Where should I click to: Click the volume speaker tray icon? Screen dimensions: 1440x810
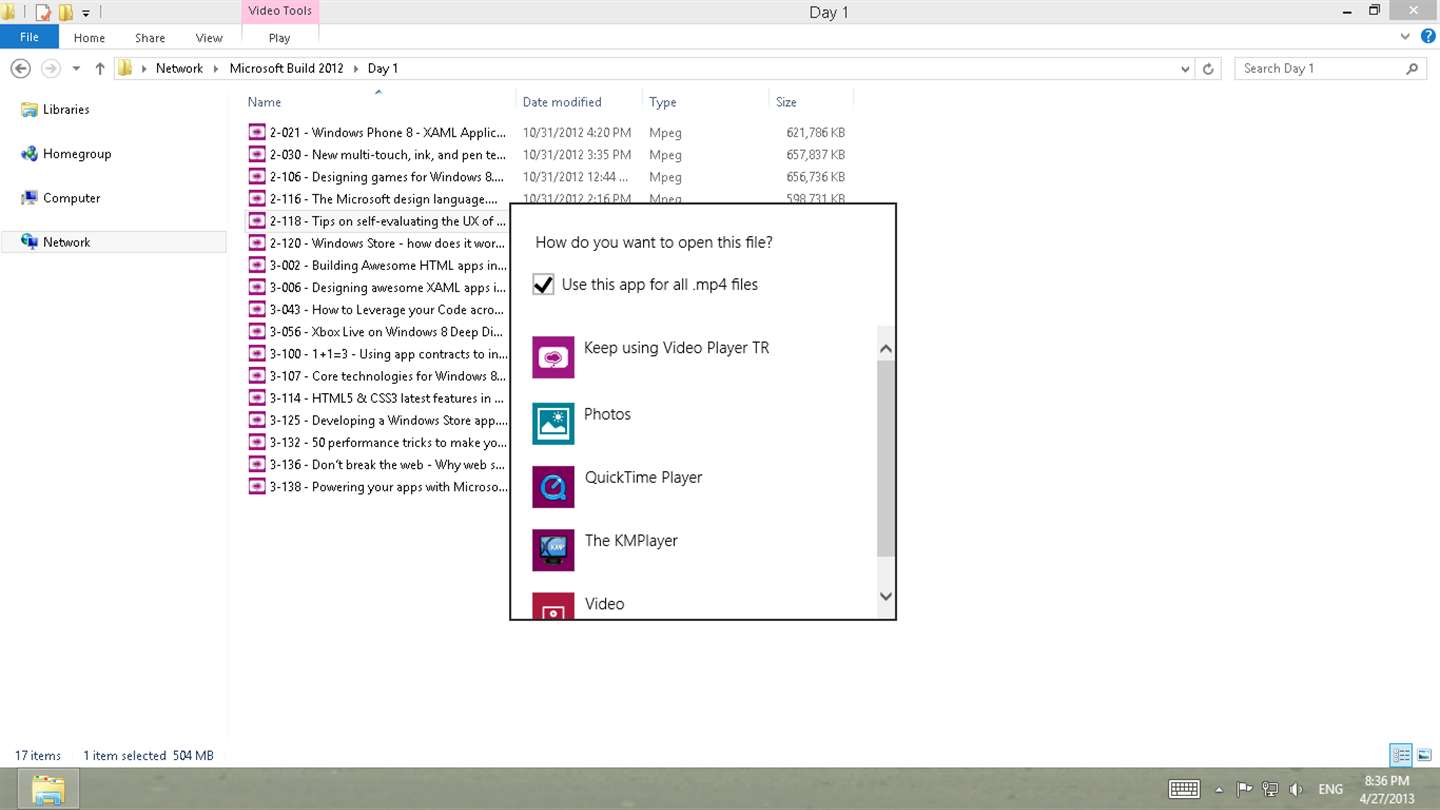(x=1296, y=789)
